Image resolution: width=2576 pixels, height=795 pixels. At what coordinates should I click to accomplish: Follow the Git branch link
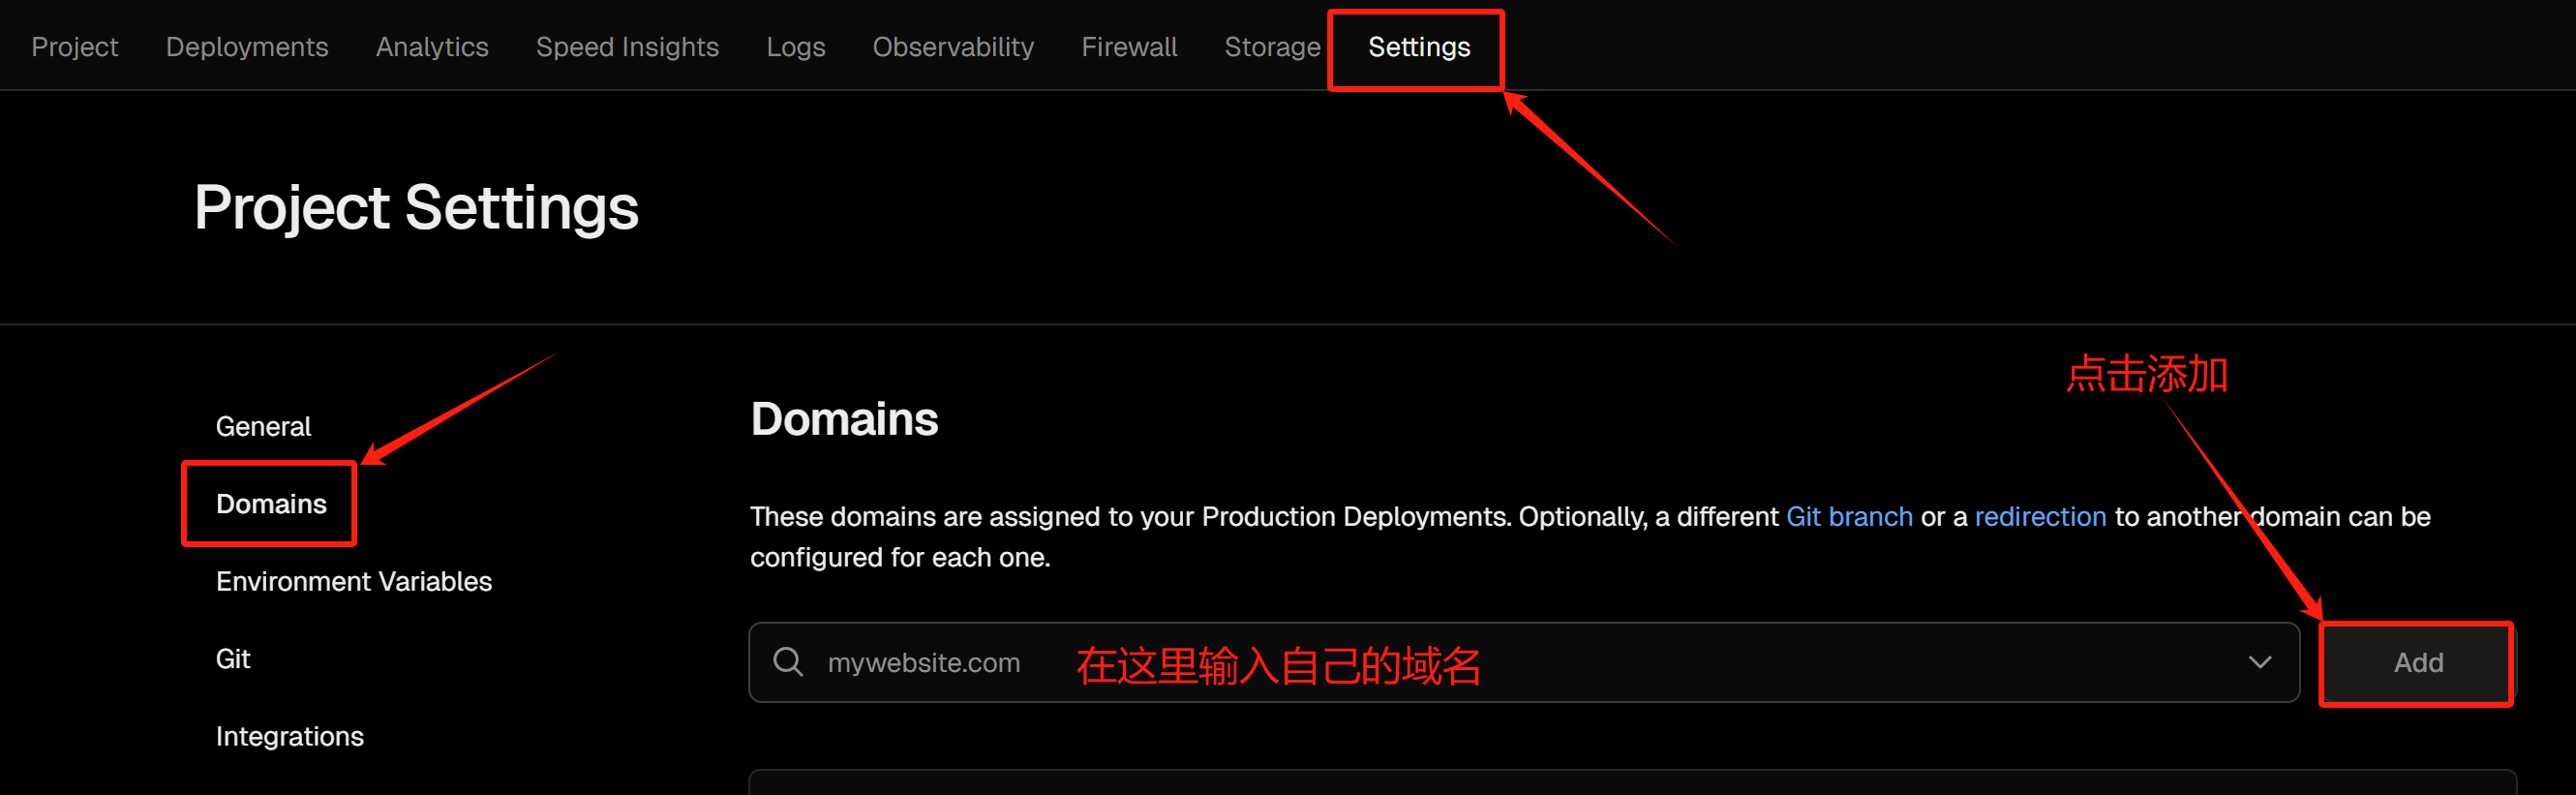(x=1849, y=516)
